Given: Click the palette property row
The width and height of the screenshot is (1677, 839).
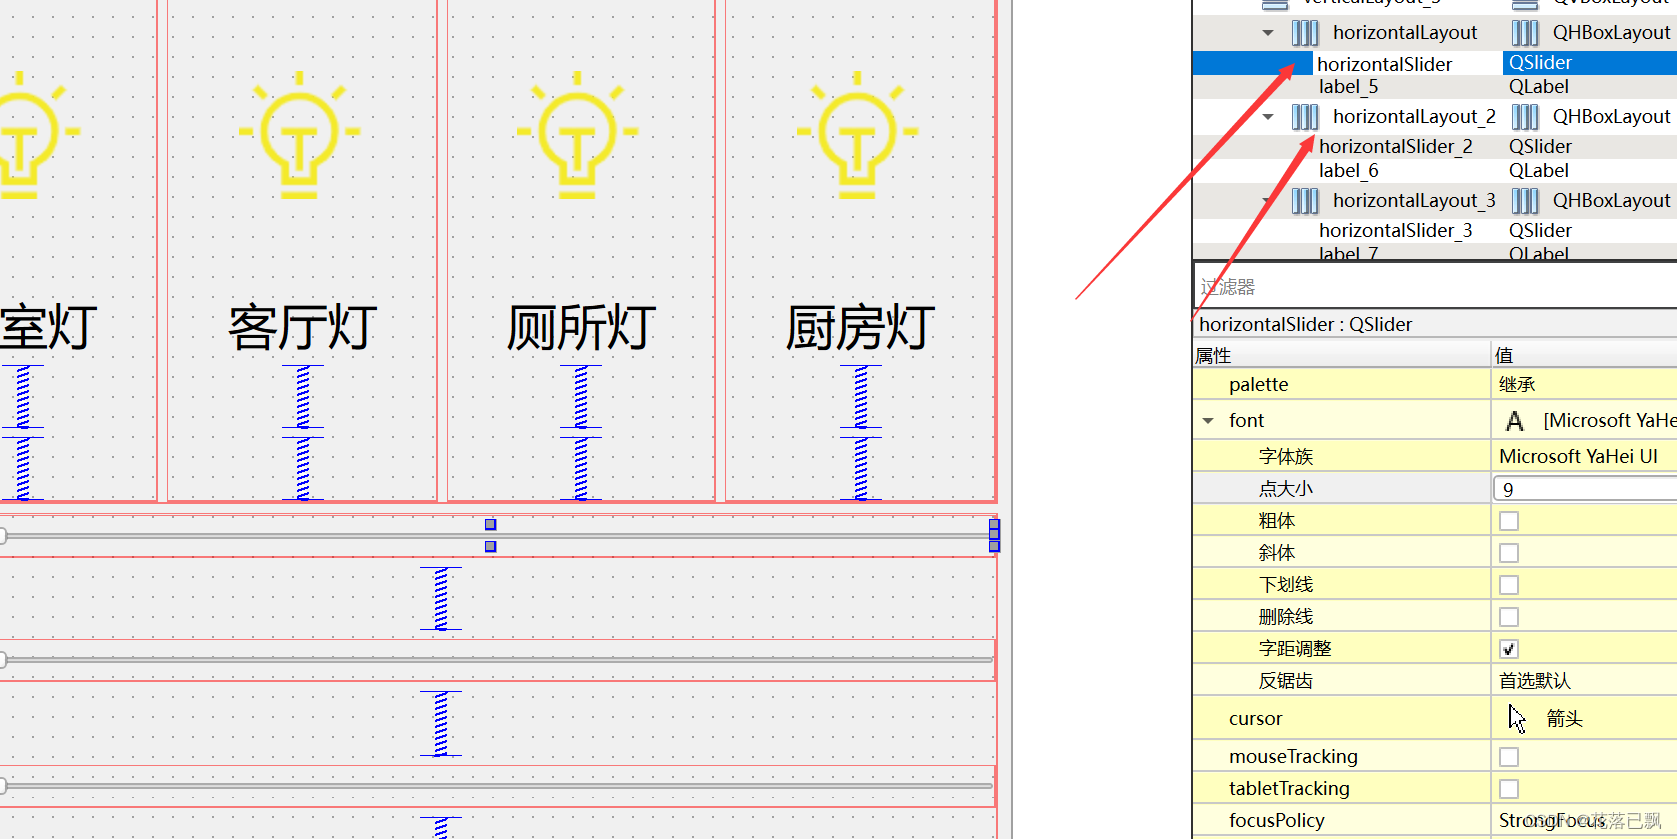Looking at the screenshot, I should point(1435,385).
